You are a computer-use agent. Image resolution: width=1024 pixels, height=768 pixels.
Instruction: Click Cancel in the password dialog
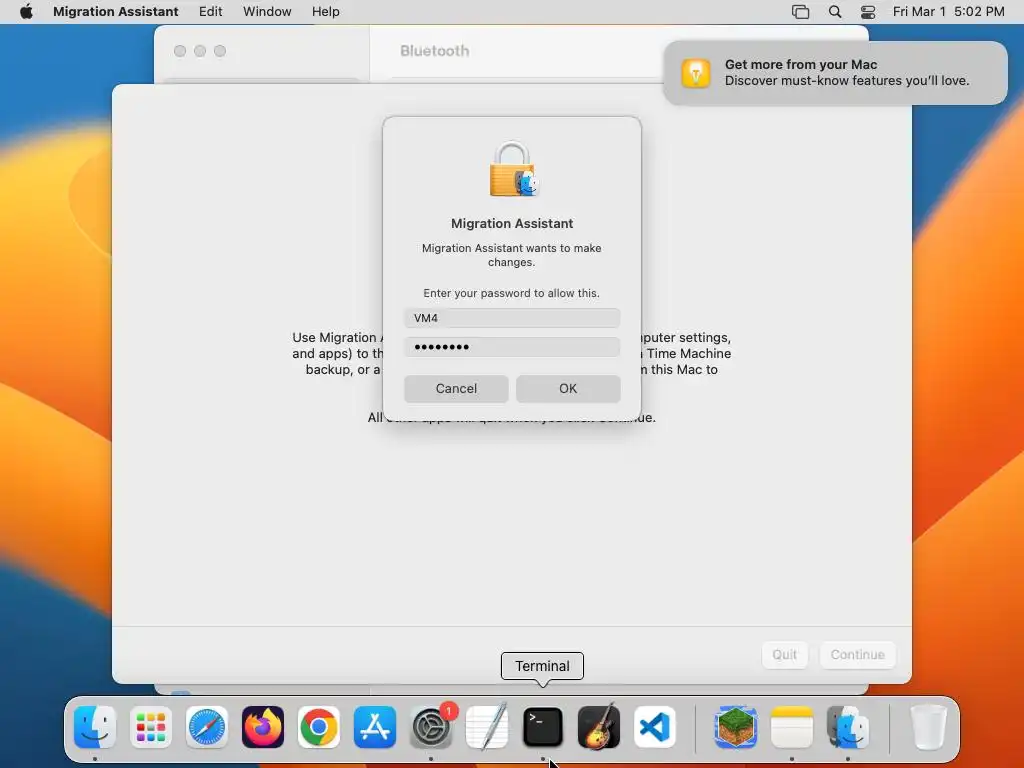456,389
